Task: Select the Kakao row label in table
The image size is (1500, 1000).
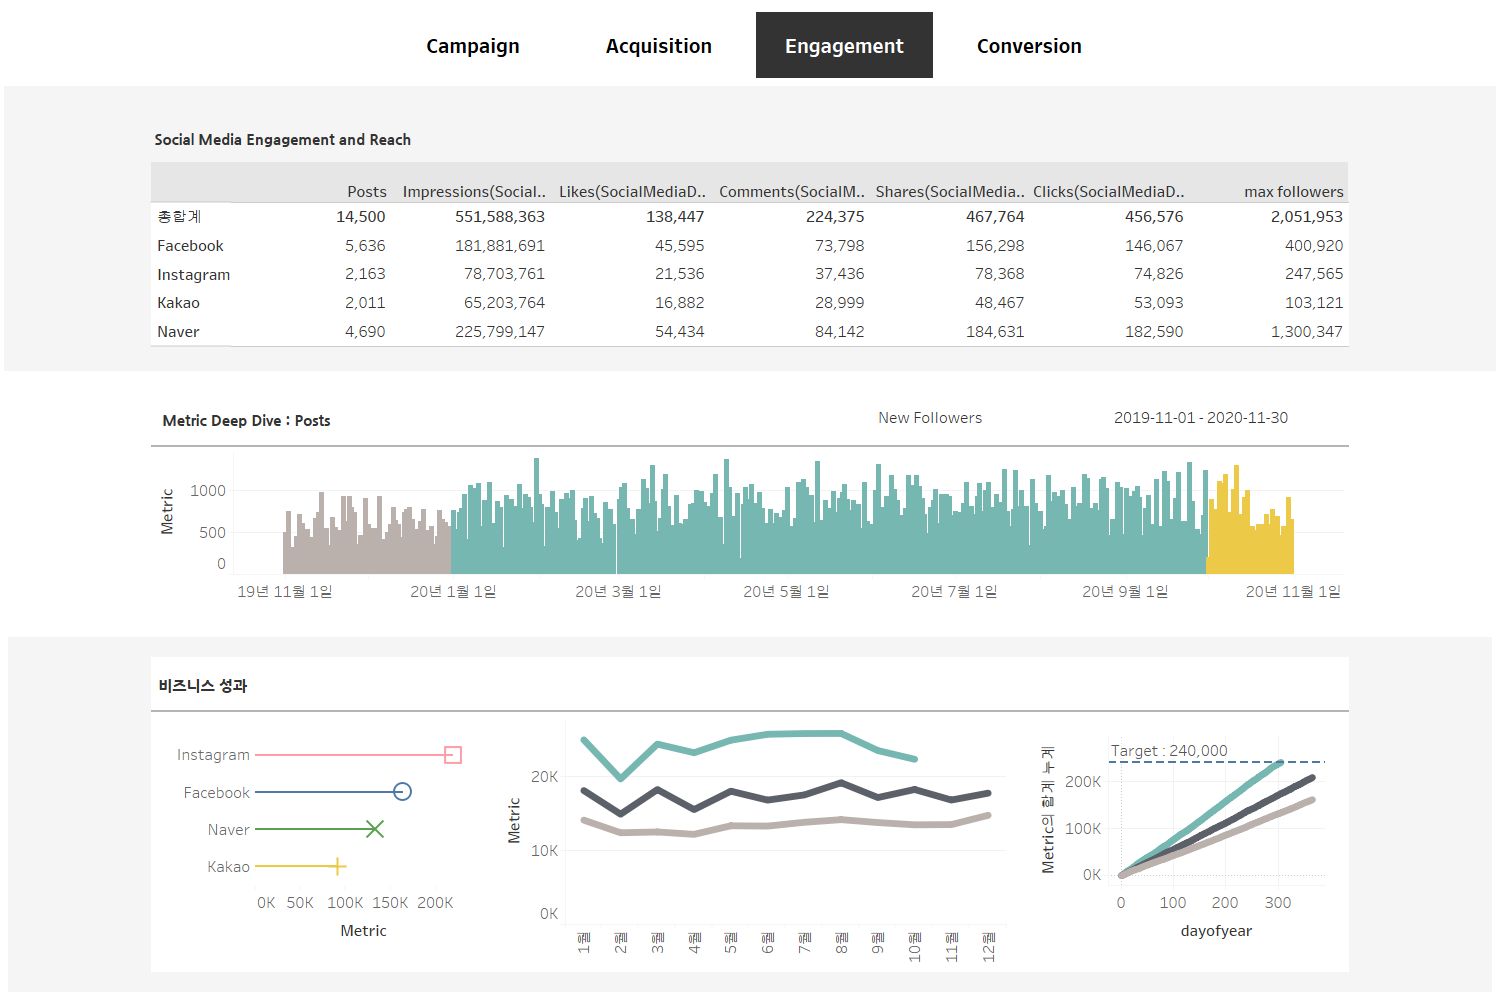Action: [178, 303]
